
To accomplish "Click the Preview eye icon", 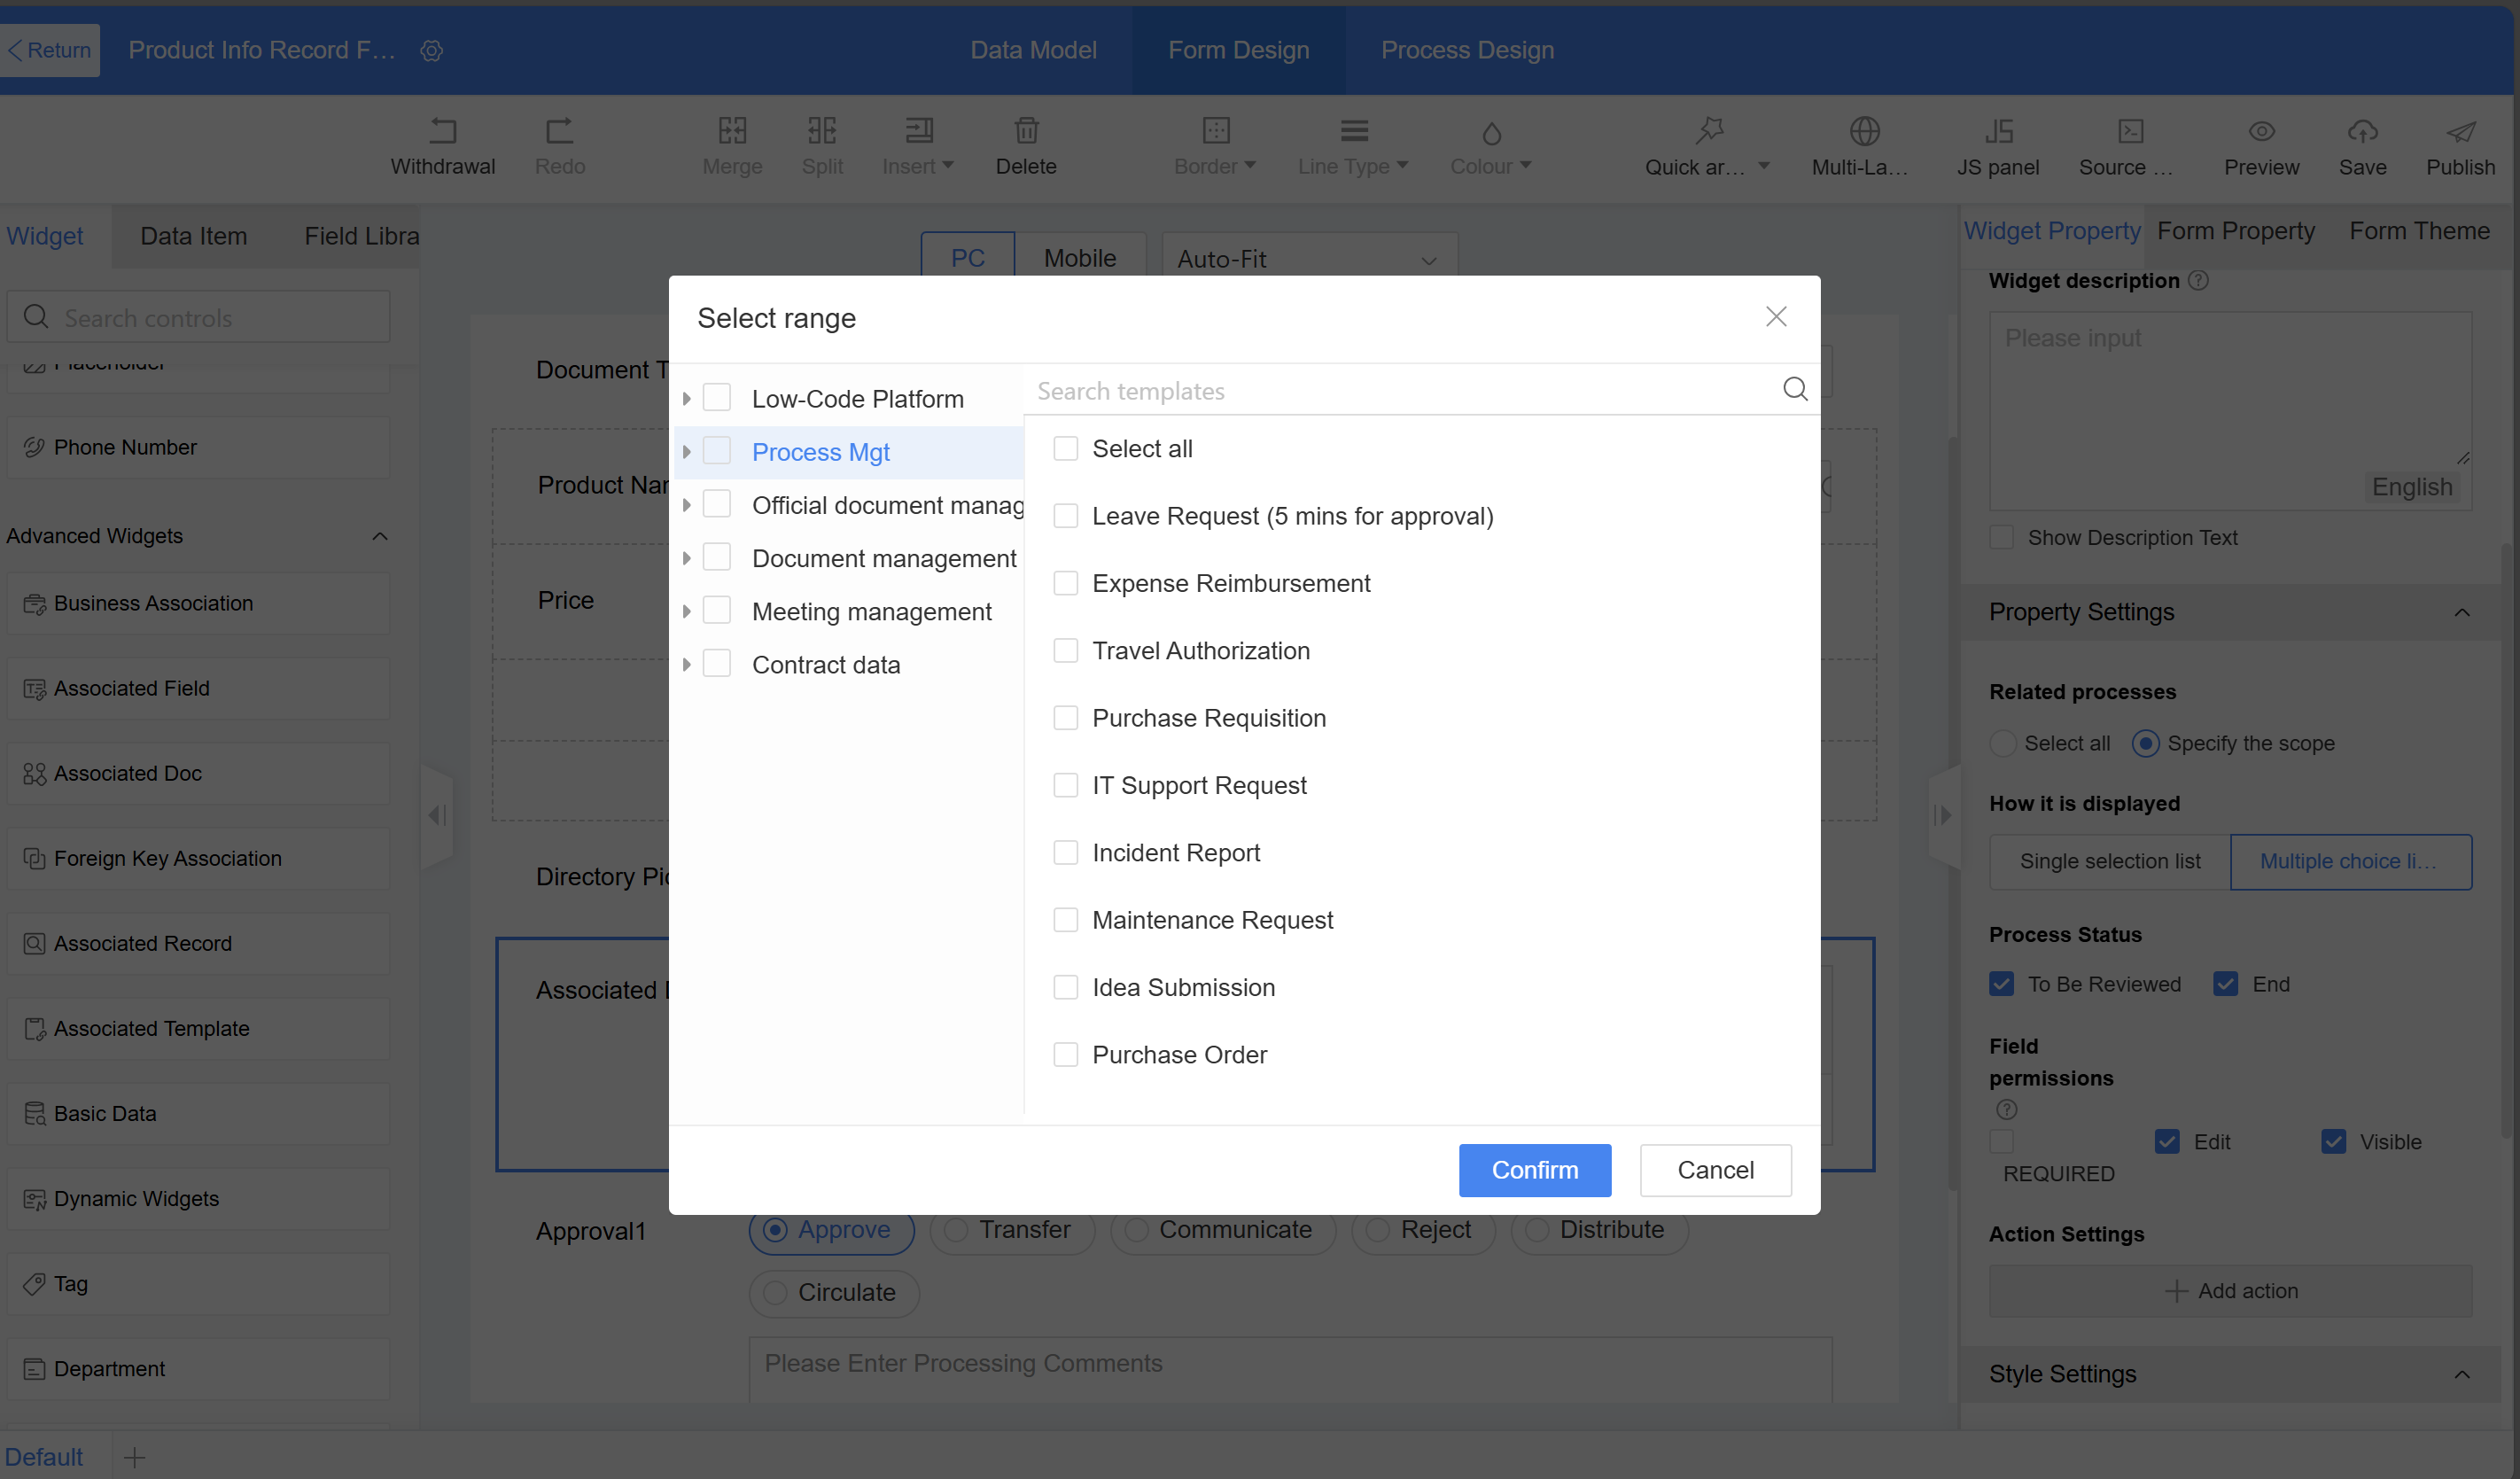I will point(2261,131).
